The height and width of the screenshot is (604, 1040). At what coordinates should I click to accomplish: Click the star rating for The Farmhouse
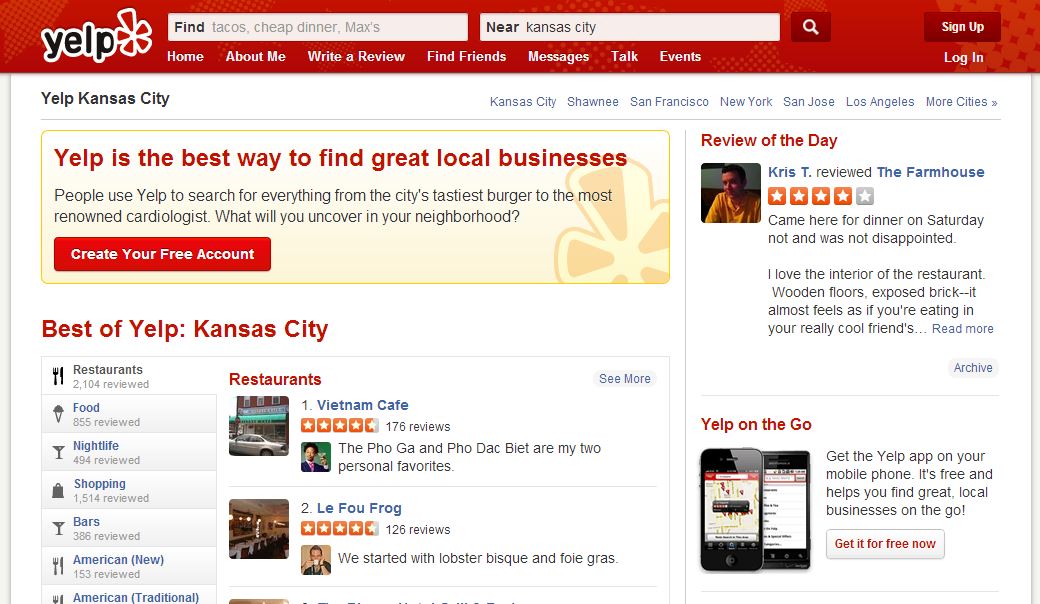click(x=820, y=196)
